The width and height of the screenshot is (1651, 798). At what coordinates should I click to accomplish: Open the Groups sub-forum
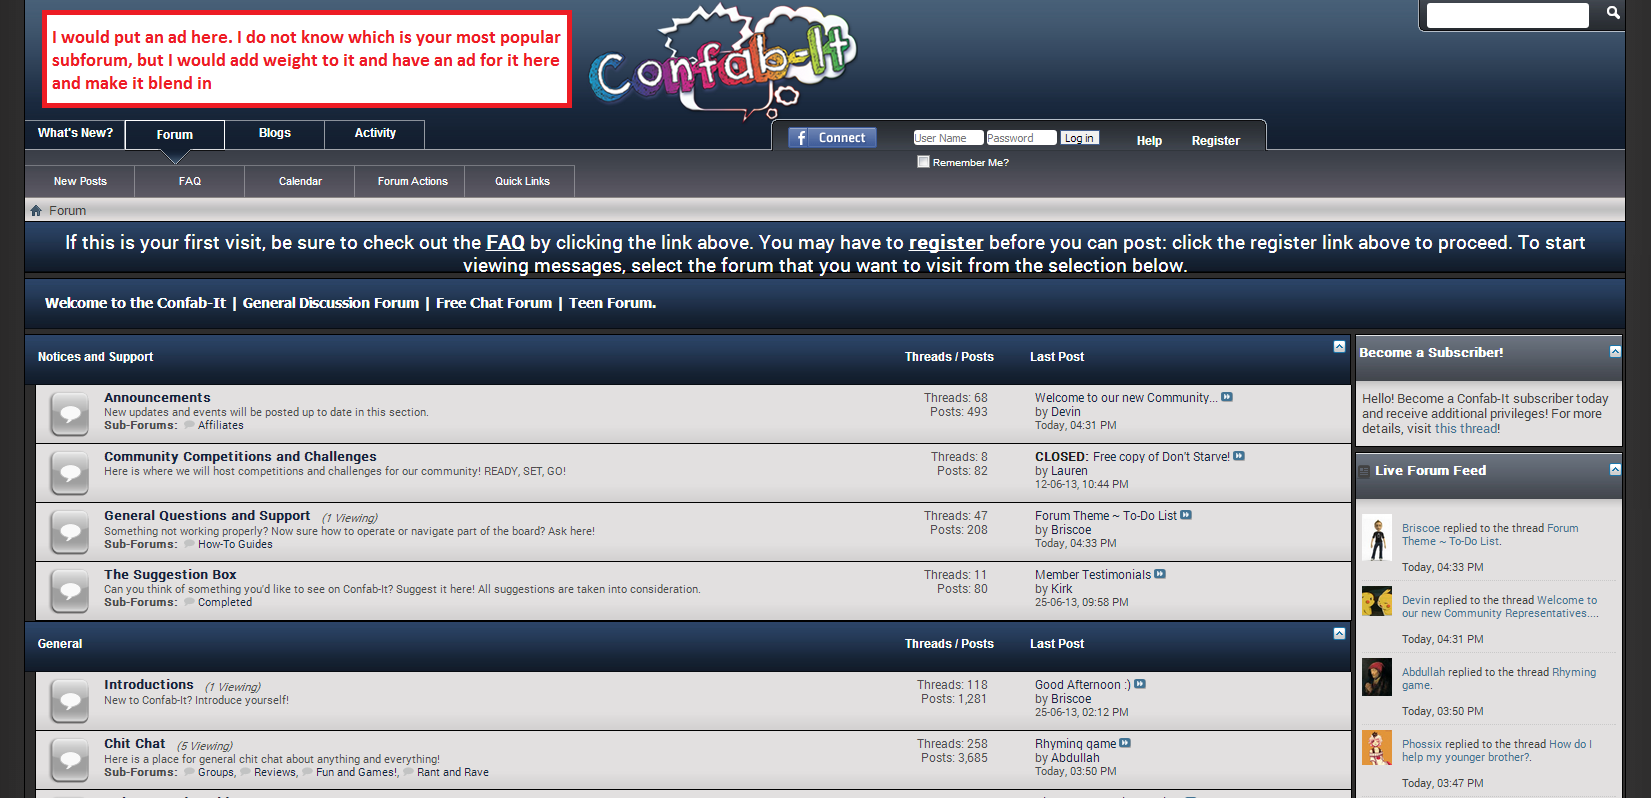pyautogui.click(x=216, y=772)
